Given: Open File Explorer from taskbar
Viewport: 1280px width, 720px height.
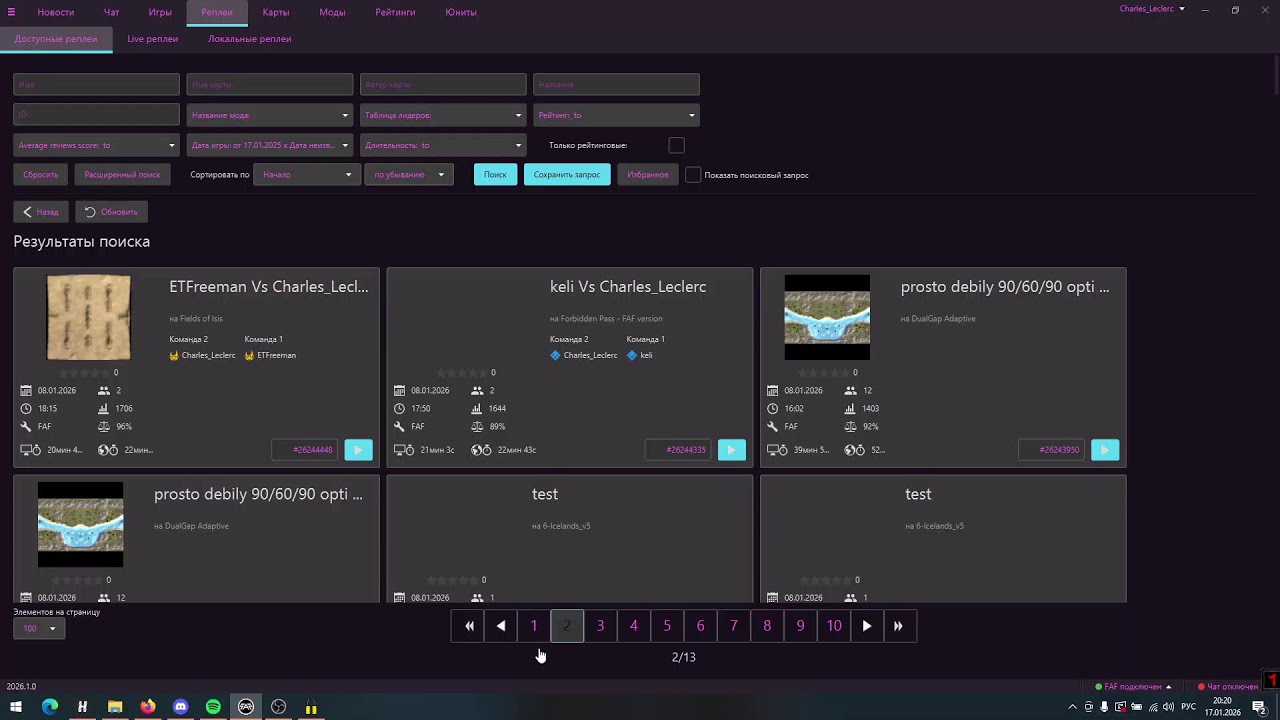Looking at the screenshot, I should (x=115, y=707).
